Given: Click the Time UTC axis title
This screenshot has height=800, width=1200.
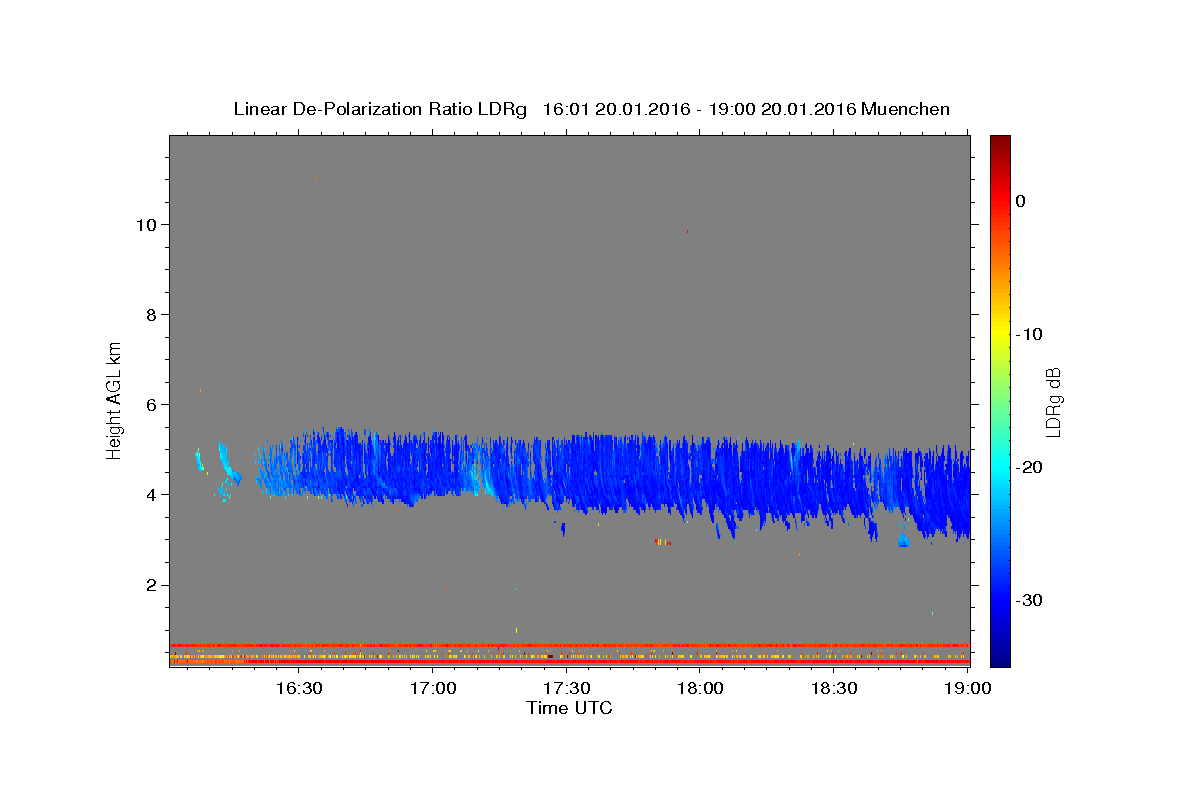Looking at the screenshot, I should pyautogui.click(x=569, y=708).
